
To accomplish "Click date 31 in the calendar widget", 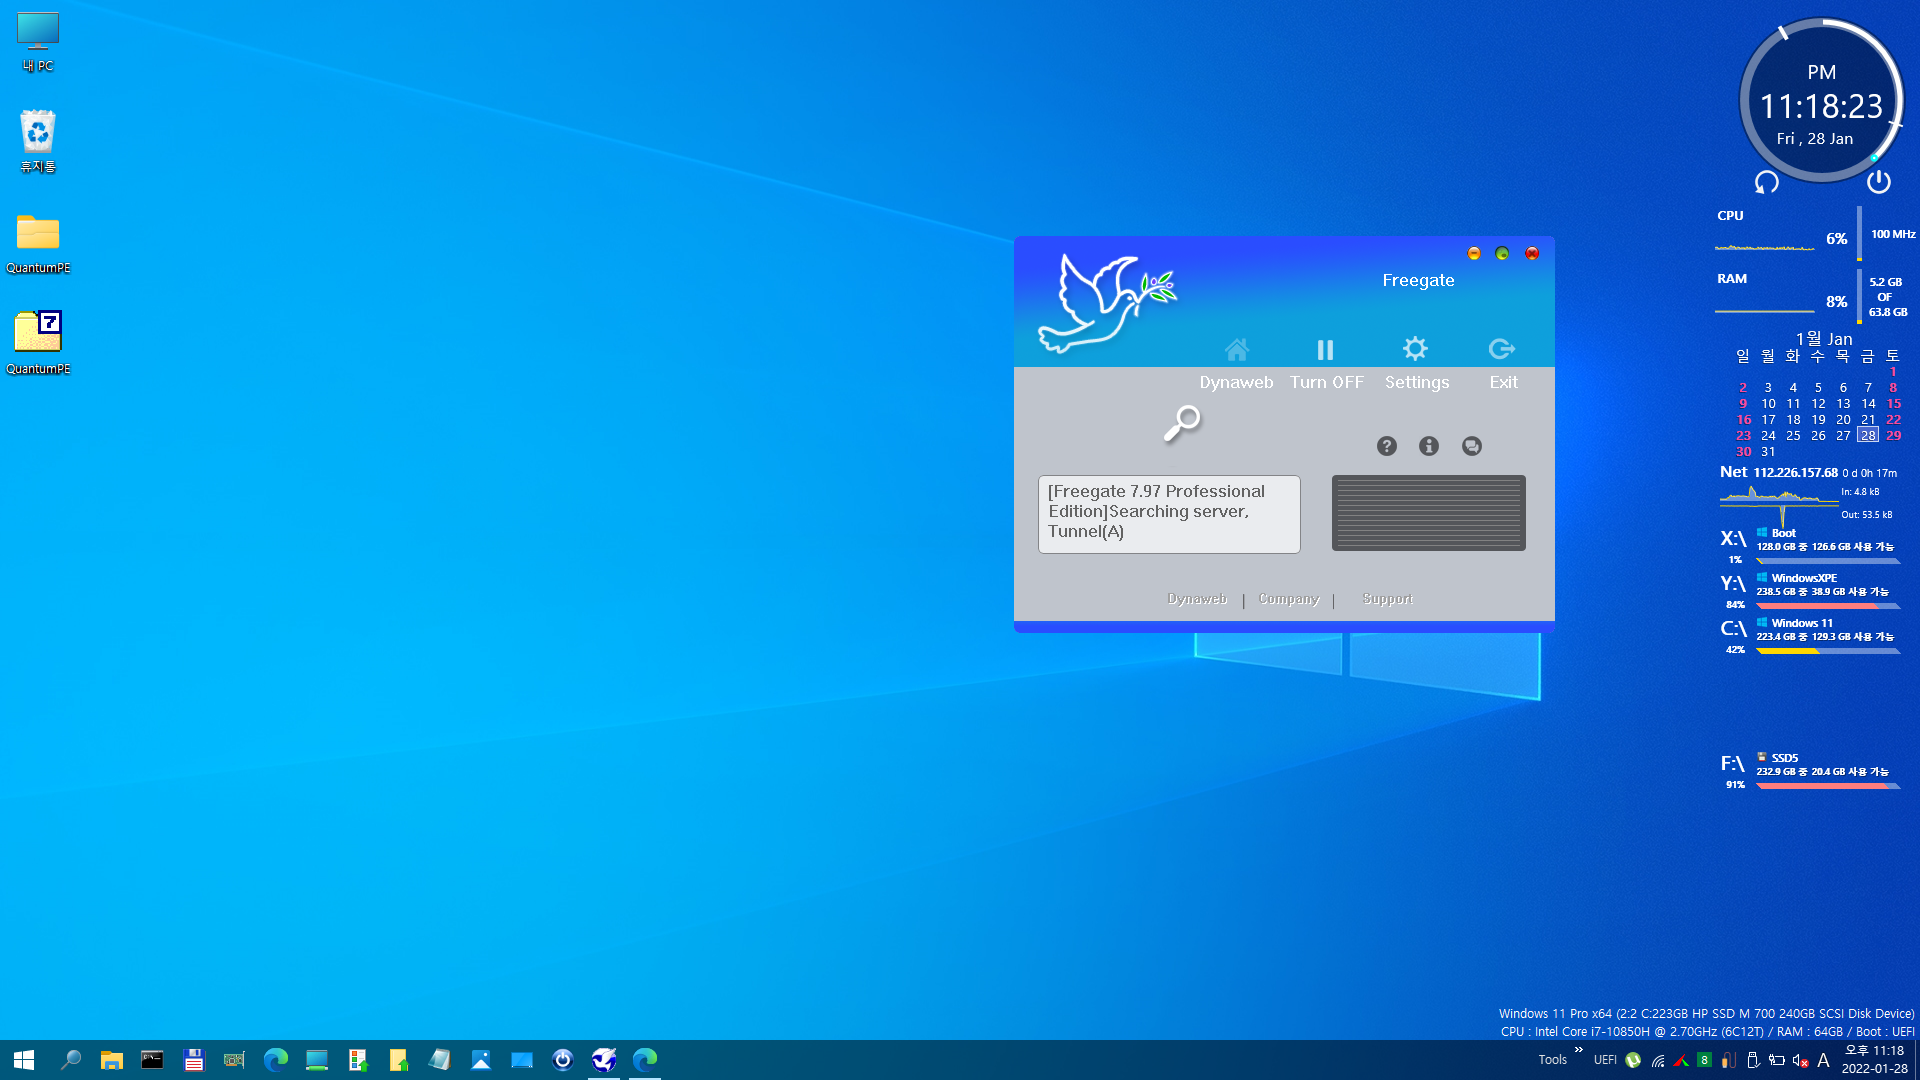I will [1768, 451].
